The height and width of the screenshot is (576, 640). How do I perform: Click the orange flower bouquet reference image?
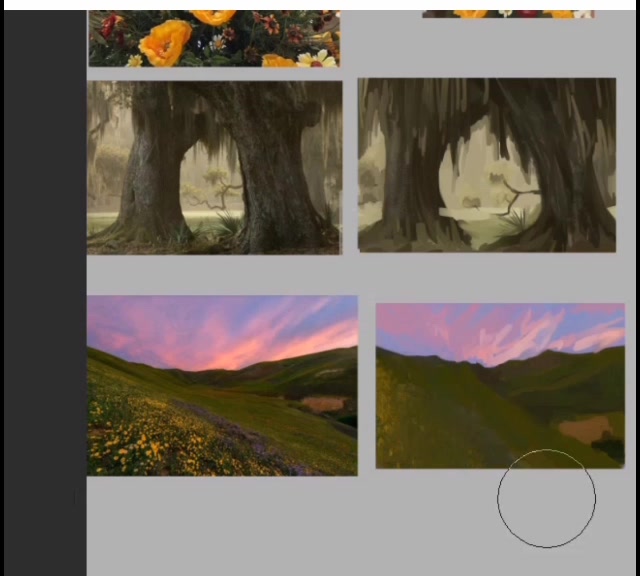(x=214, y=38)
